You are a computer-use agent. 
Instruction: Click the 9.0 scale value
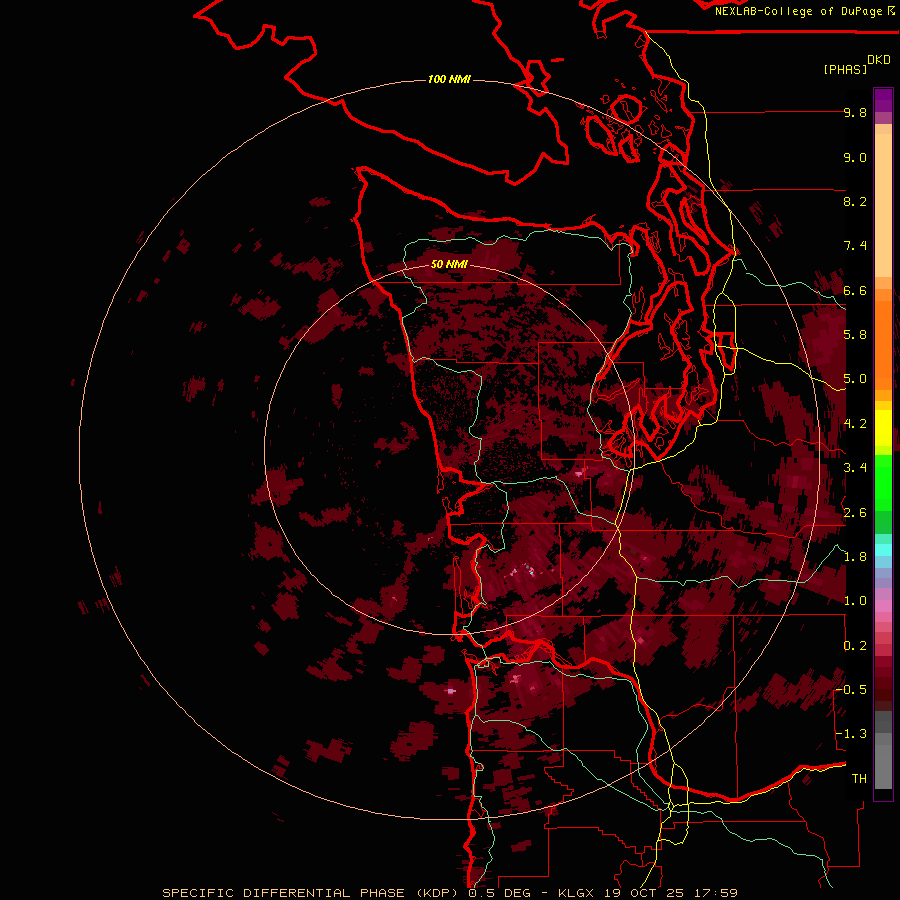(855, 157)
